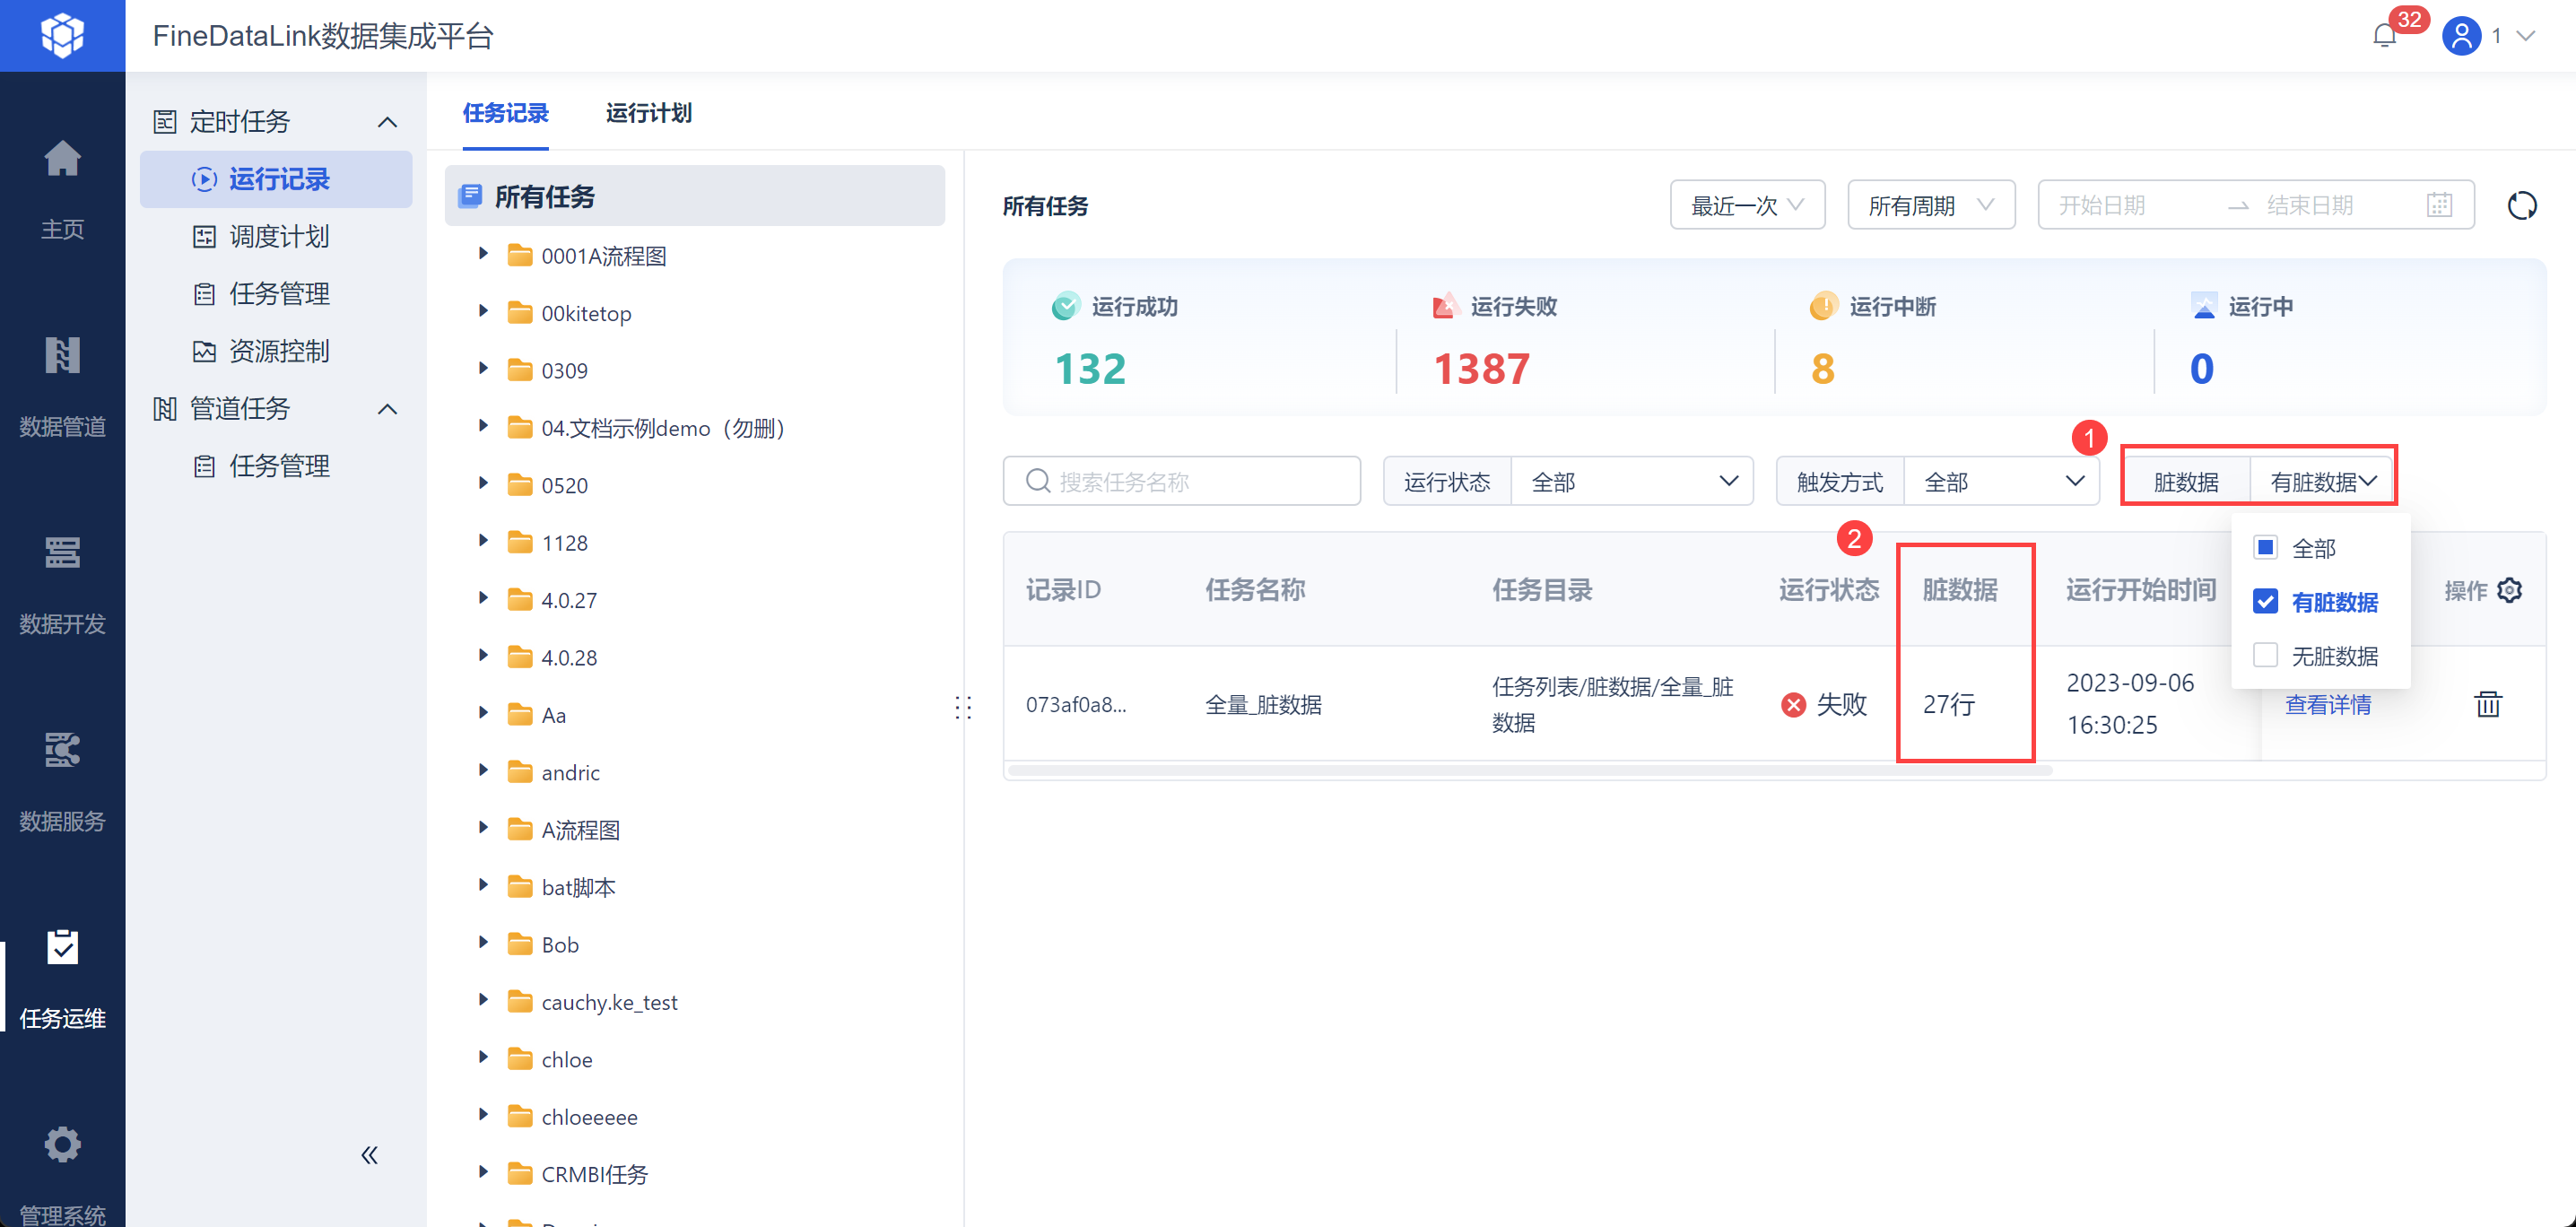Open column settings gear next to 操作

click(x=2509, y=590)
